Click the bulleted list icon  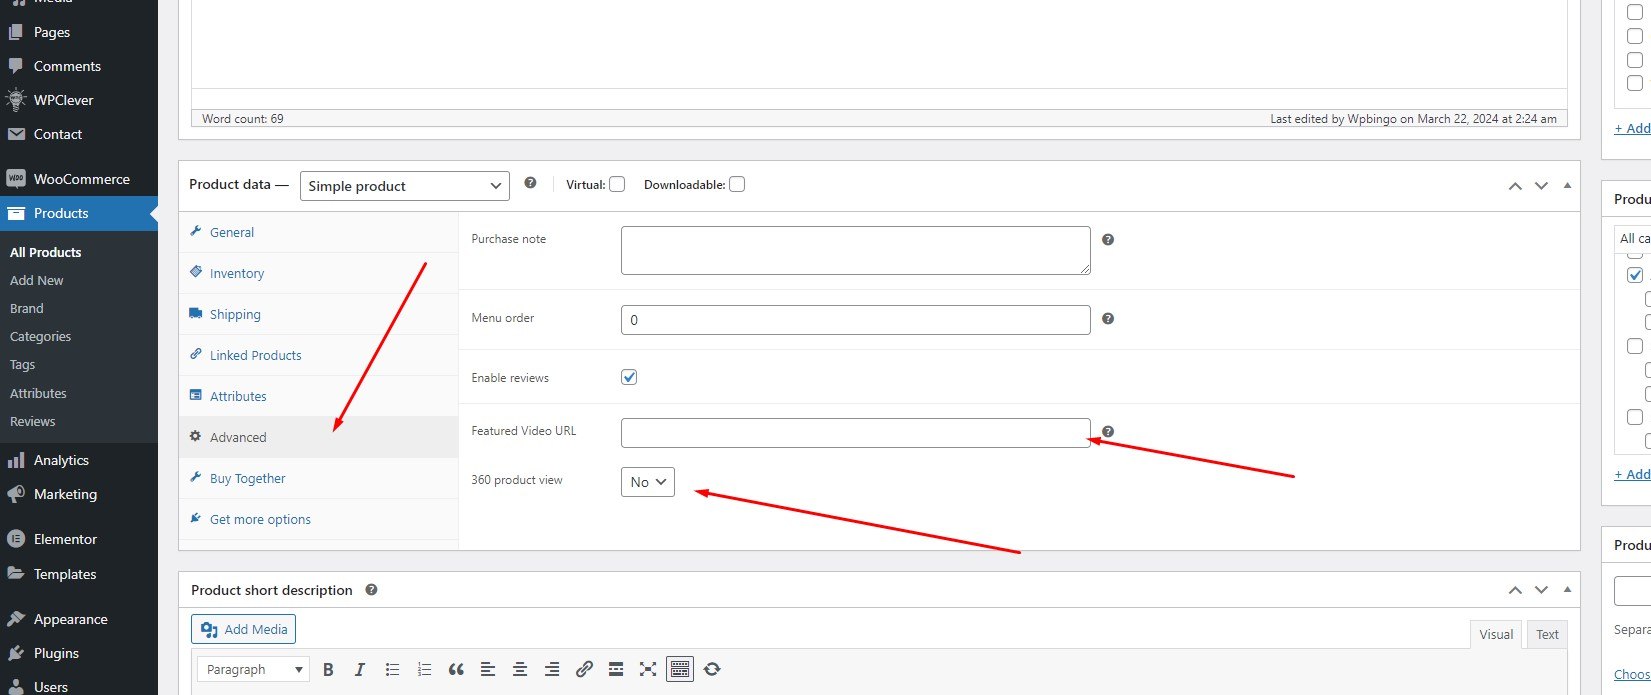point(392,670)
